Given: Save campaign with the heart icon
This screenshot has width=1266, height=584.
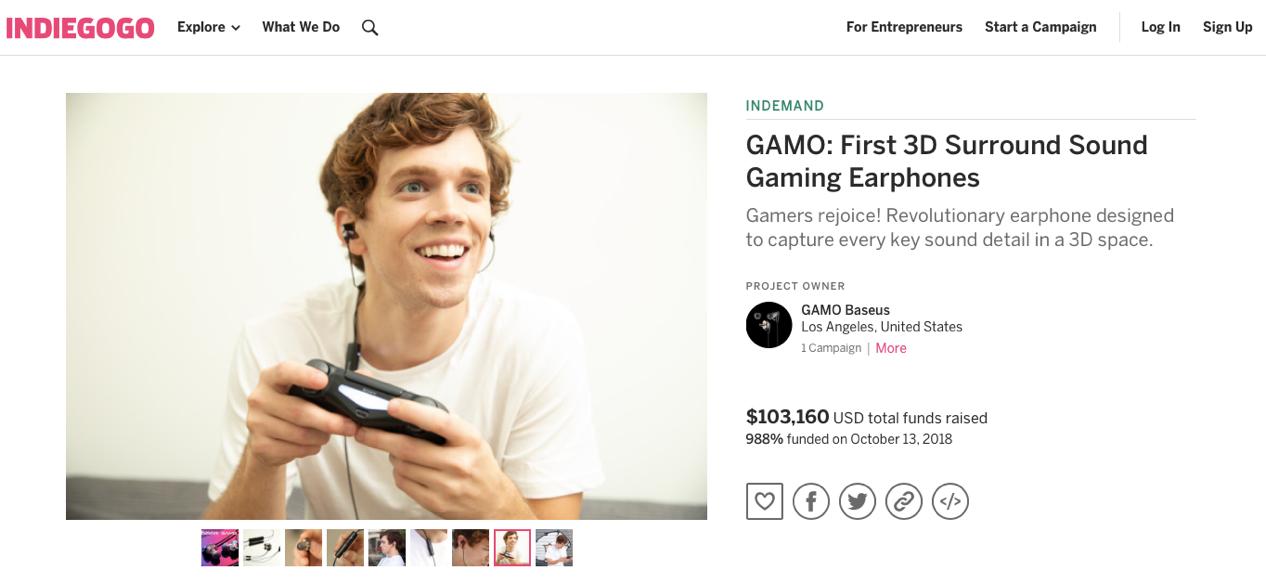Looking at the screenshot, I should click(764, 501).
